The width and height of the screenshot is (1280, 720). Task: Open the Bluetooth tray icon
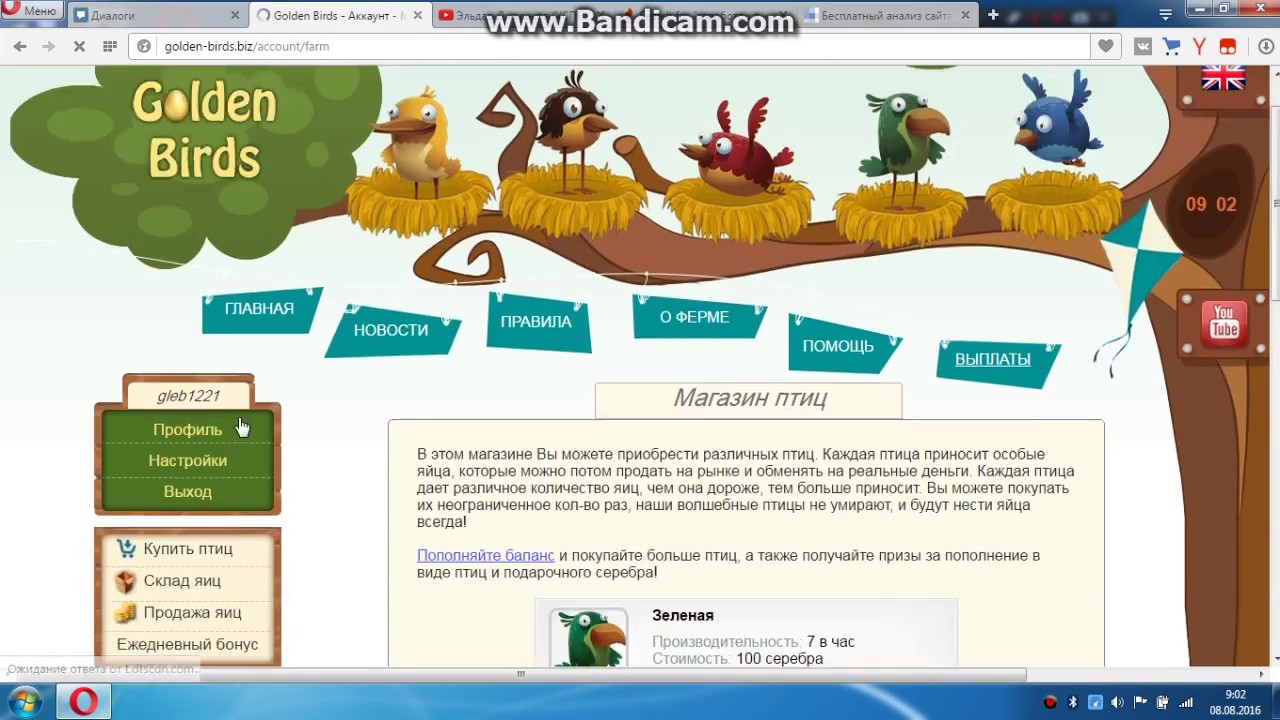click(1073, 703)
